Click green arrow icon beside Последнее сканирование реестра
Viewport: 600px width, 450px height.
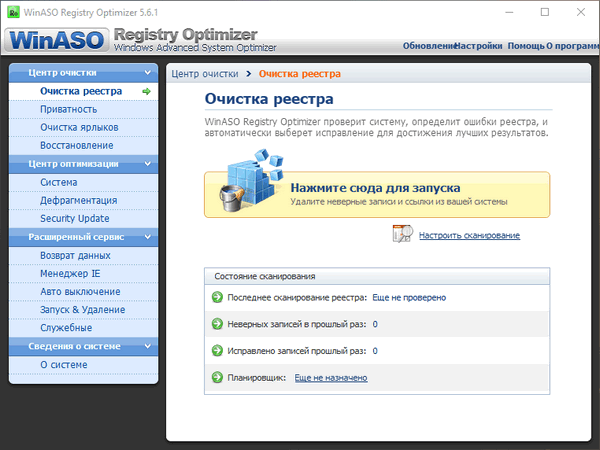pyautogui.click(x=217, y=297)
